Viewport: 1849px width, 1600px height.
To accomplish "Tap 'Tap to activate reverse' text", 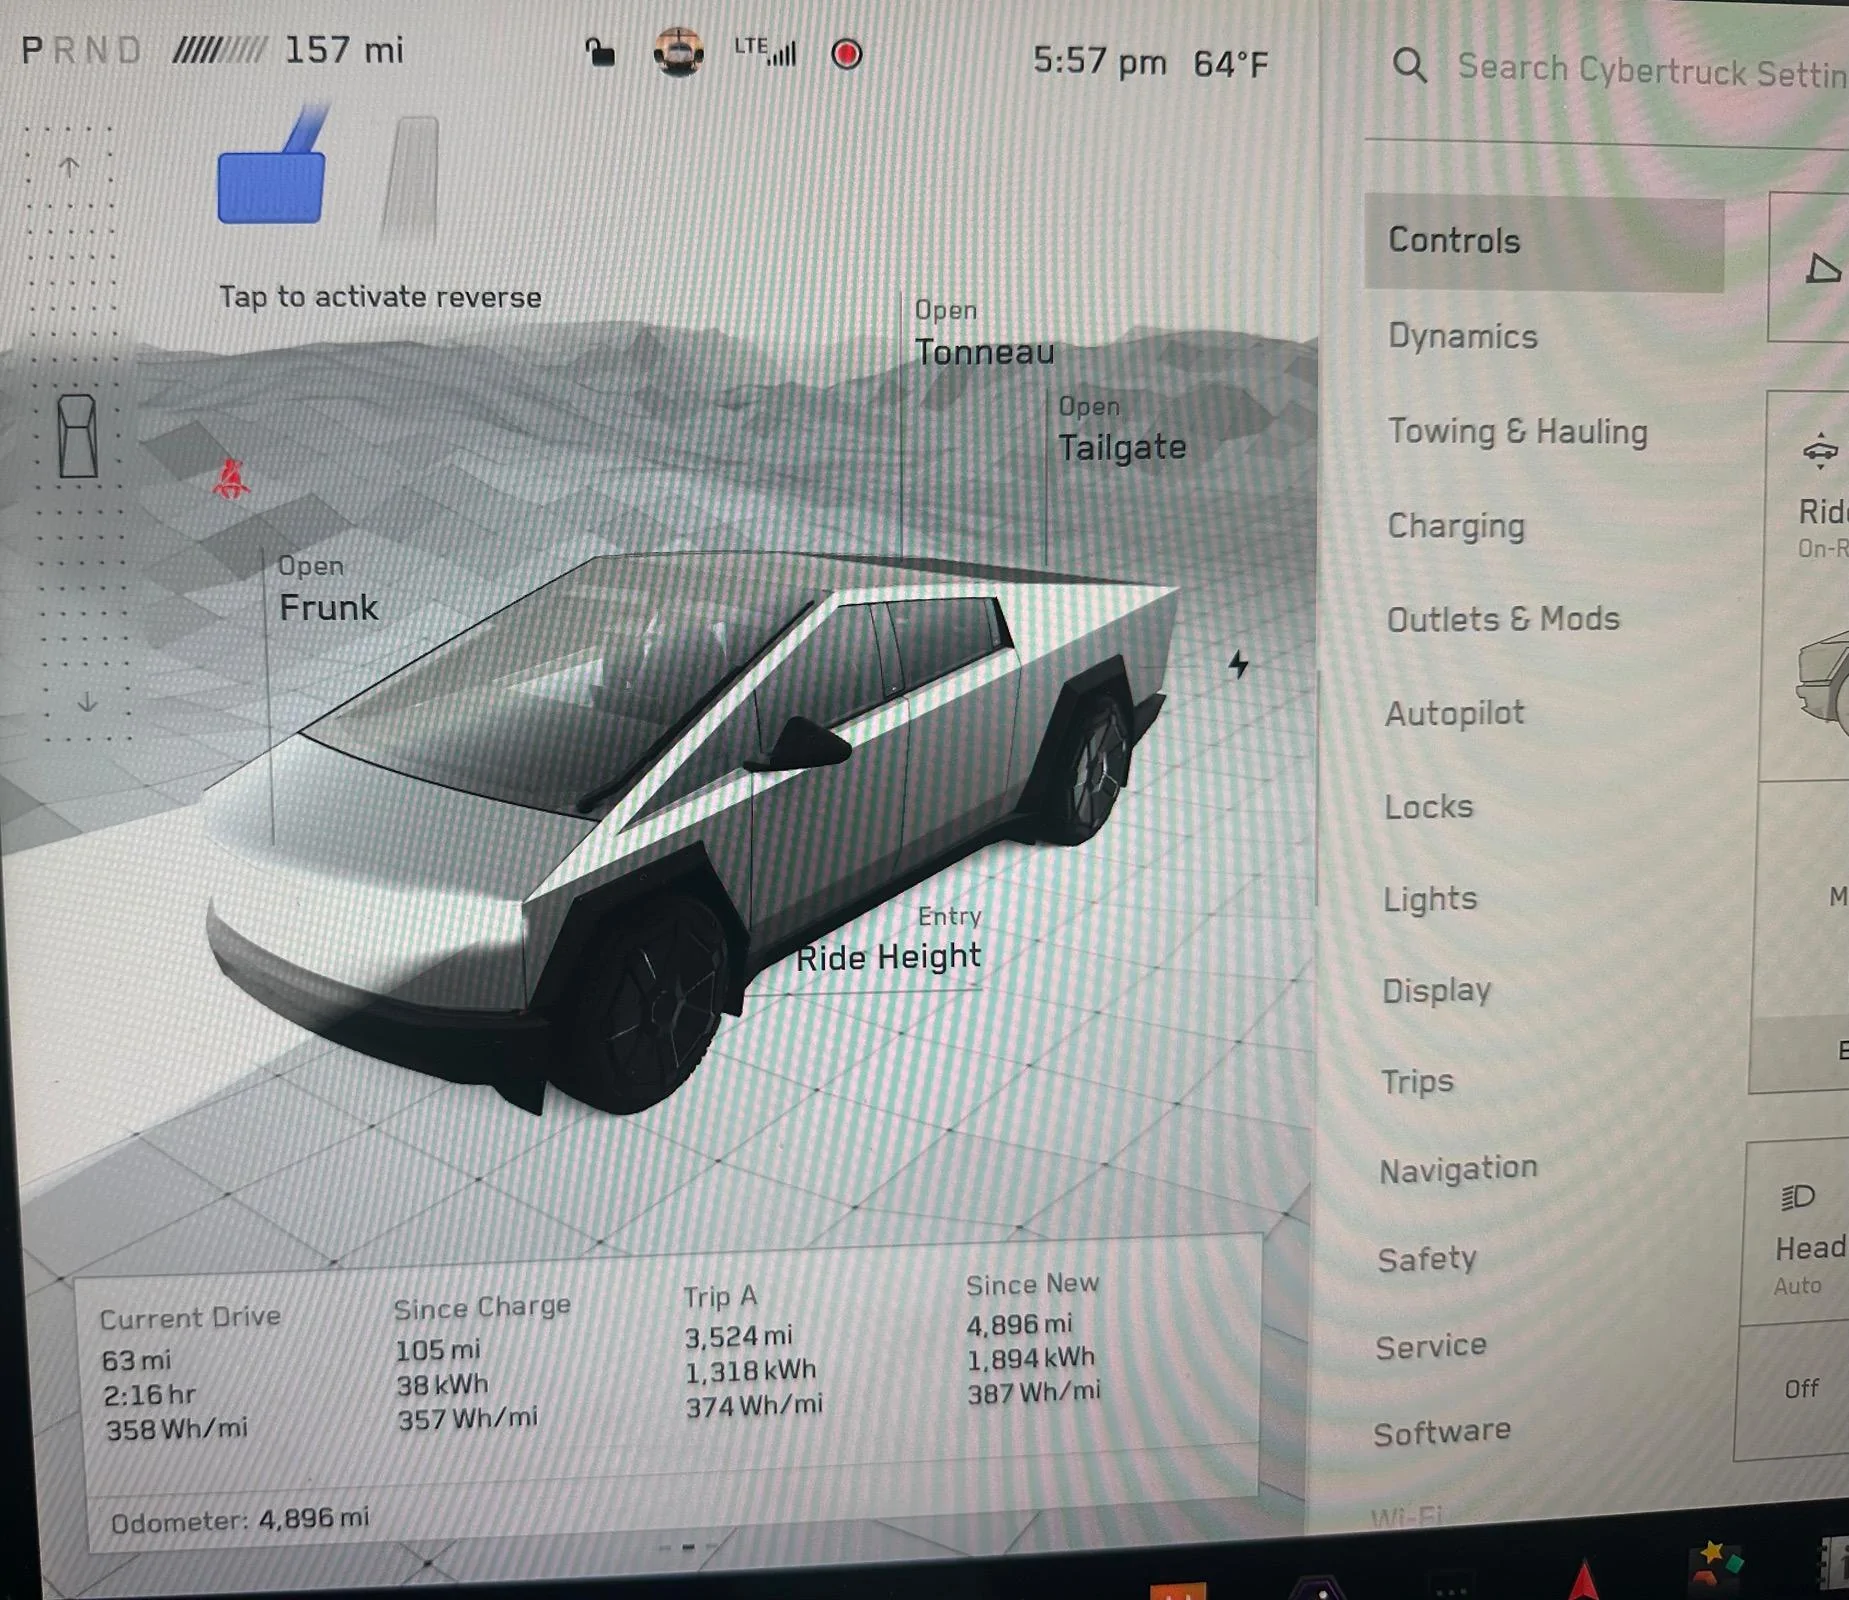I will point(380,297).
